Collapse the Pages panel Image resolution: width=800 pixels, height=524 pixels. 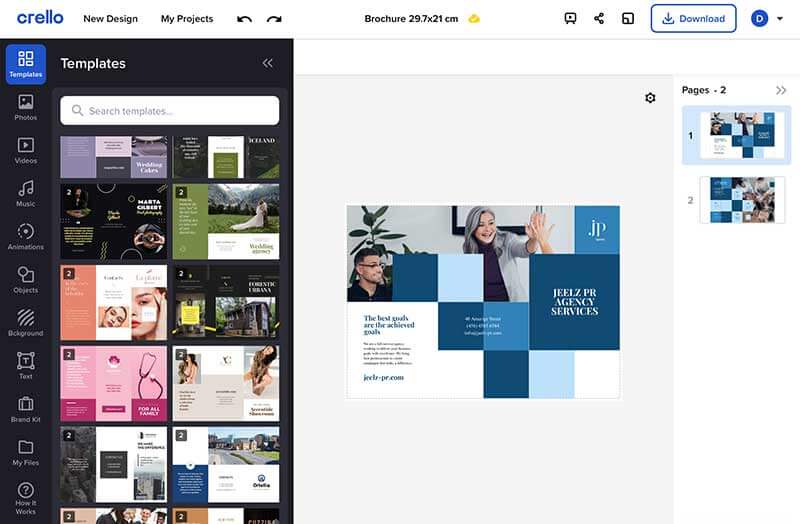point(781,90)
